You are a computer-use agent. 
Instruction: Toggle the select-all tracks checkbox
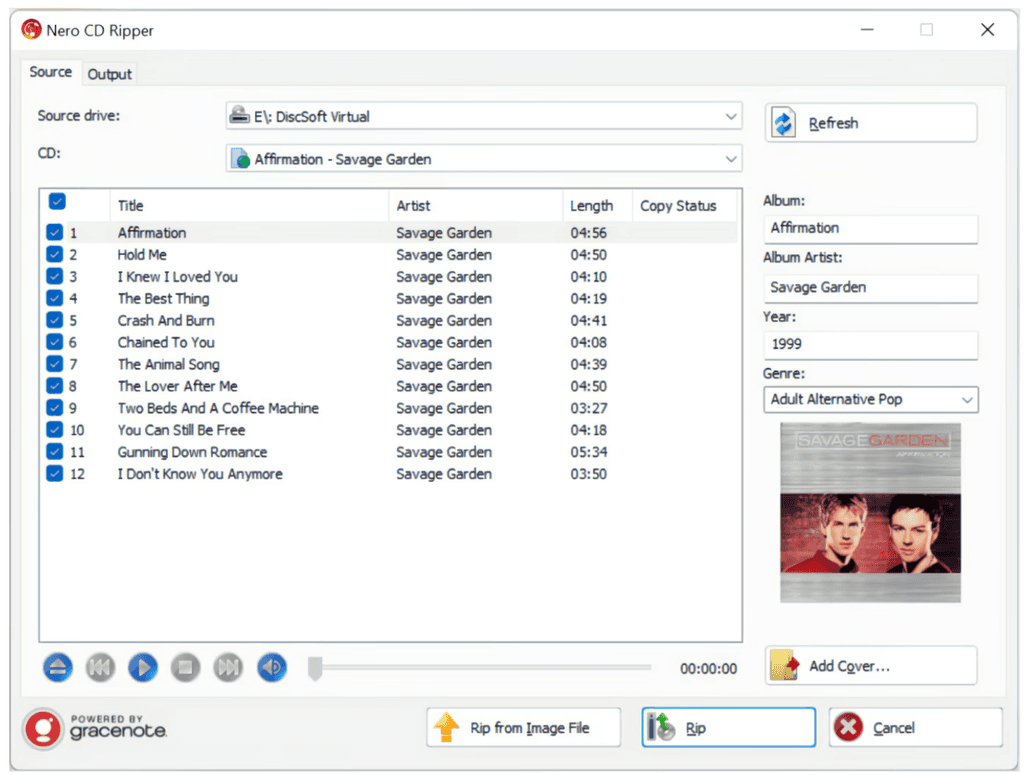[x=57, y=201]
